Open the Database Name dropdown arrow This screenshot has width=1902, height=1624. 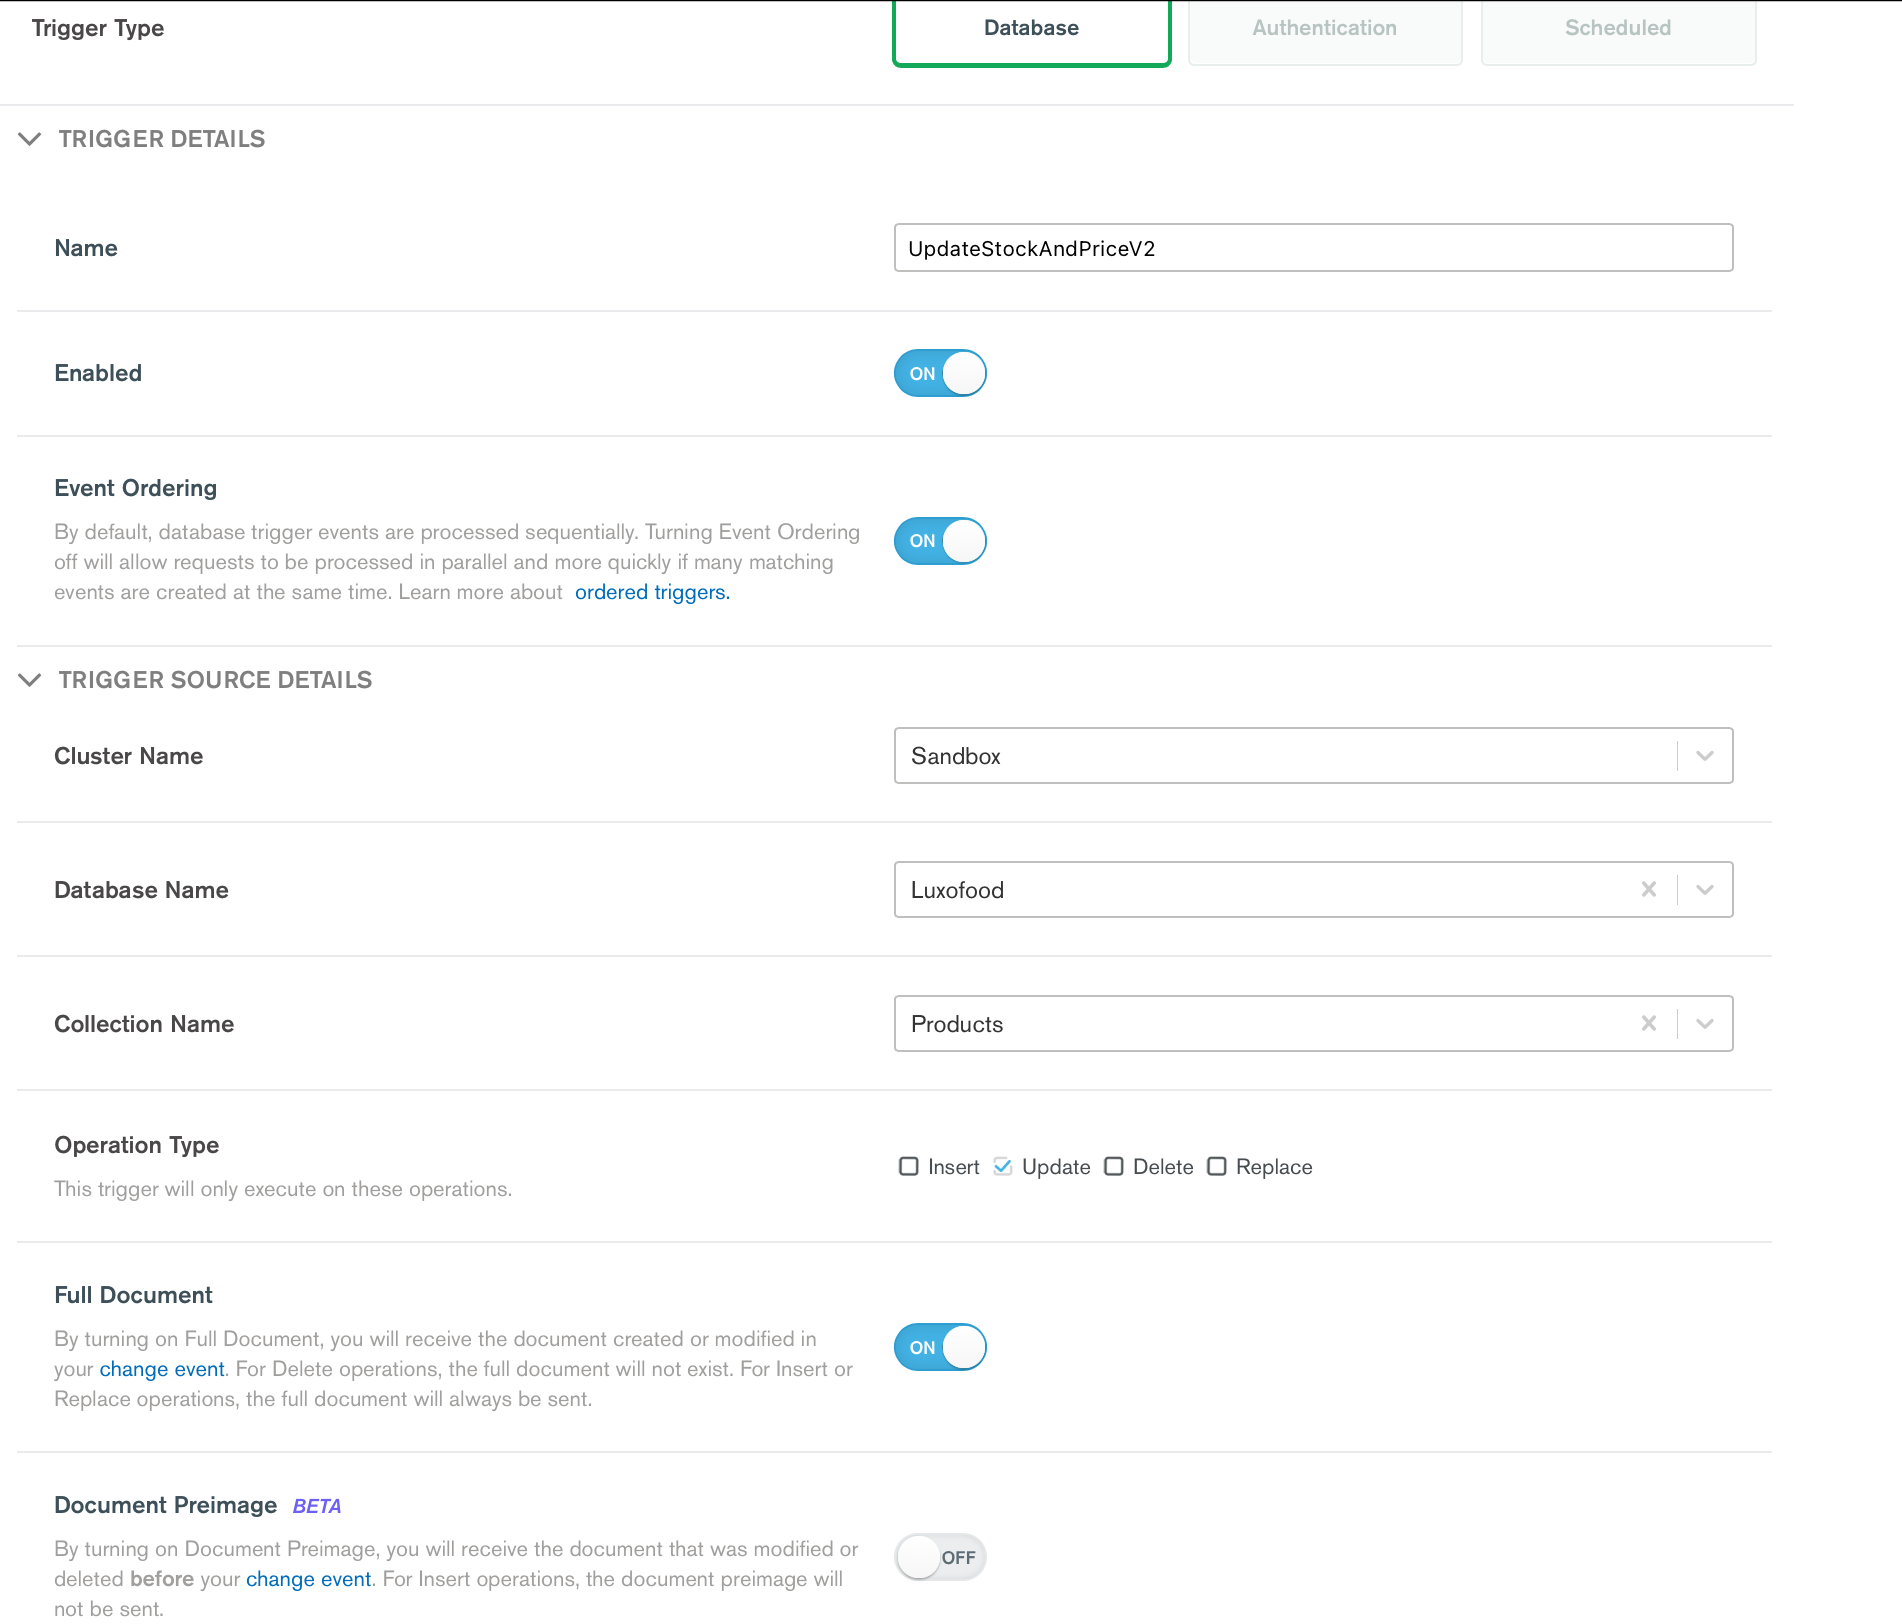pyautogui.click(x=1705, y=889)
